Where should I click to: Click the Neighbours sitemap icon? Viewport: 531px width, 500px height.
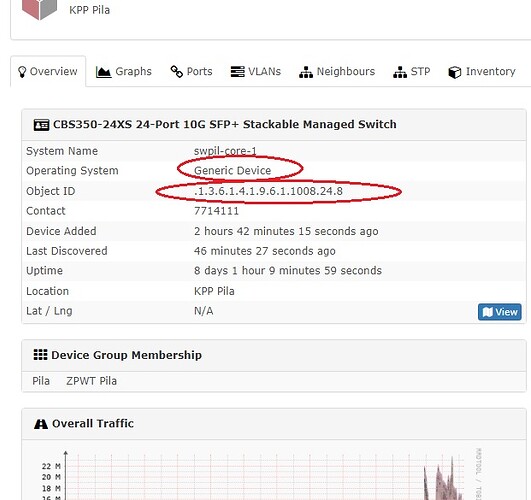[306, 72]
